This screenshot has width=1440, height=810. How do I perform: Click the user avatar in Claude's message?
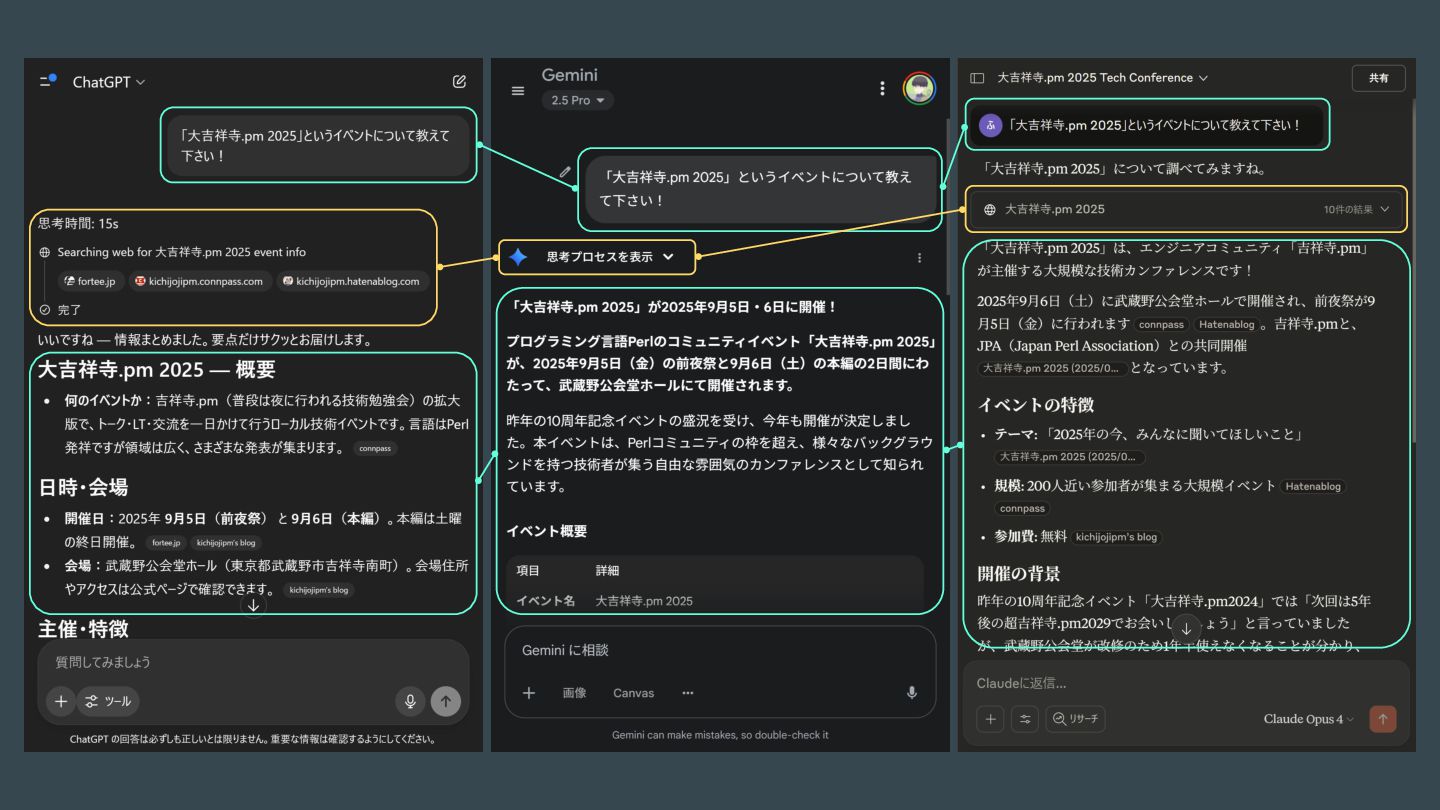pos(991,125)
